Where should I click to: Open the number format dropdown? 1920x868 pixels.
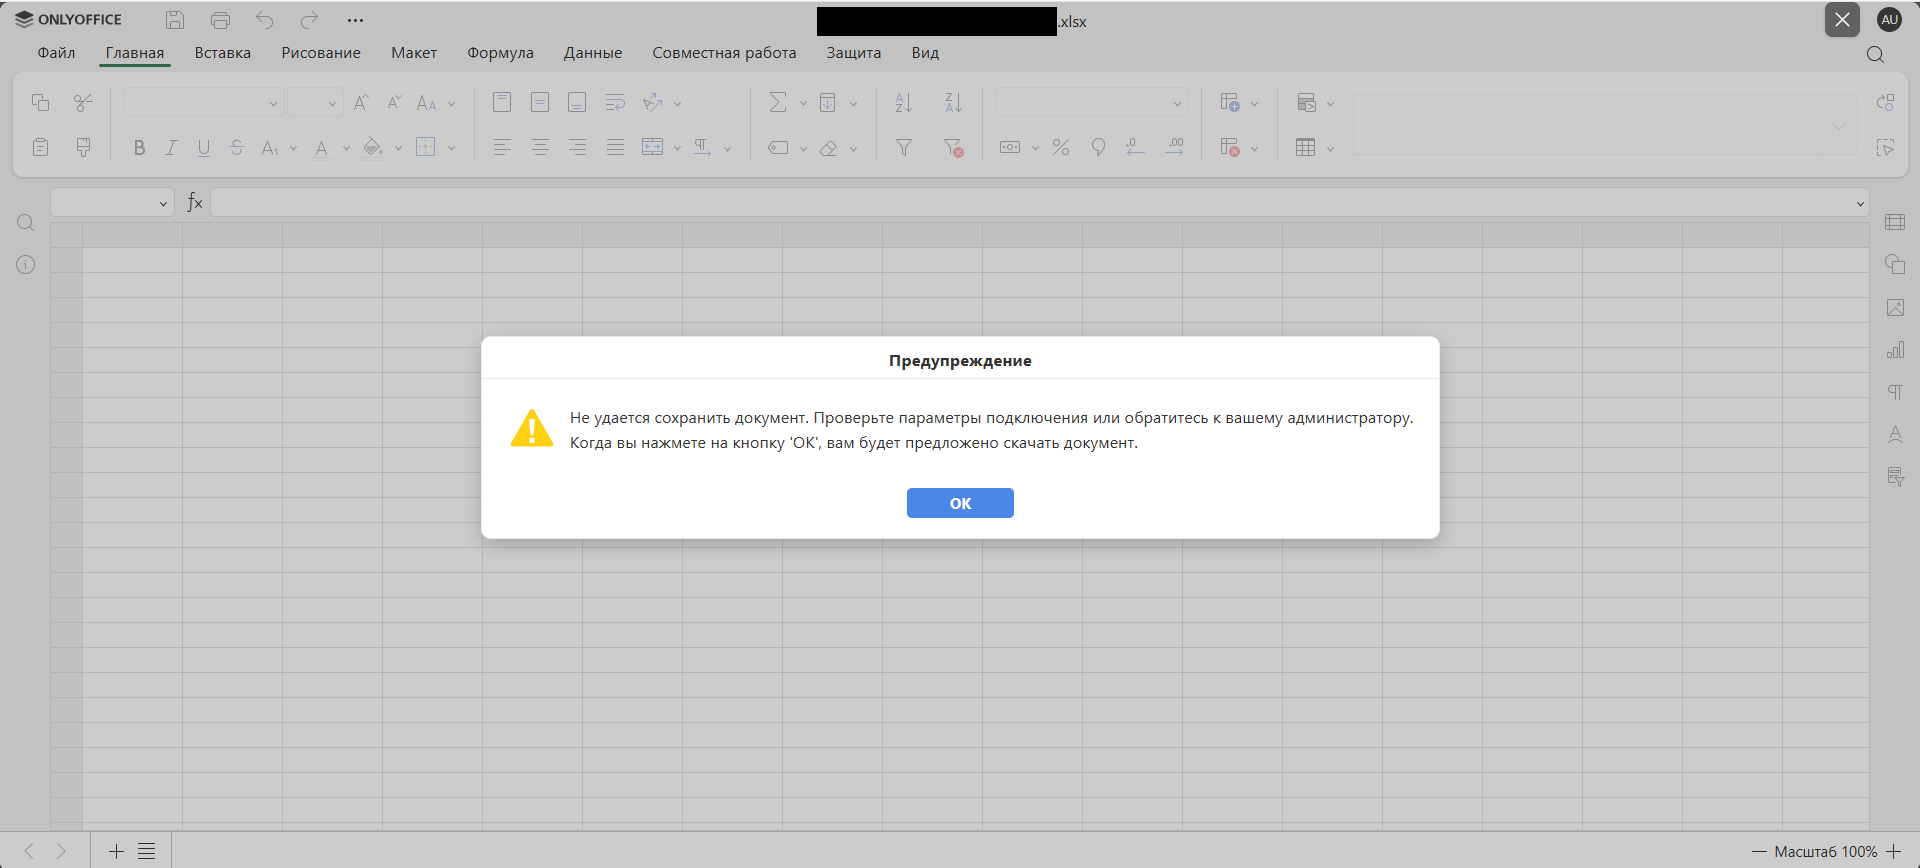coord(1176,103)
